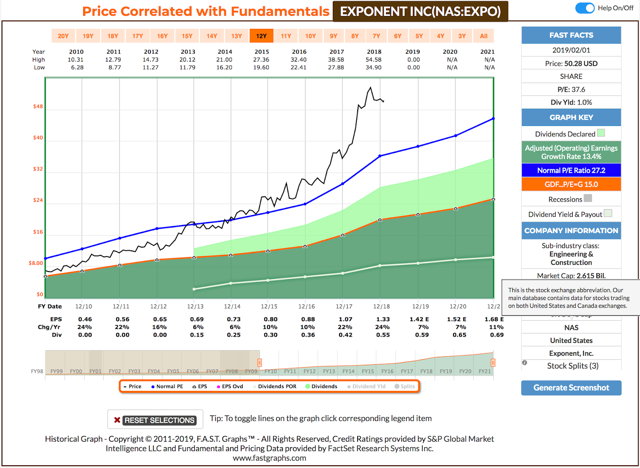
Task: View the 5Y range tab
Action: (419, 36)
